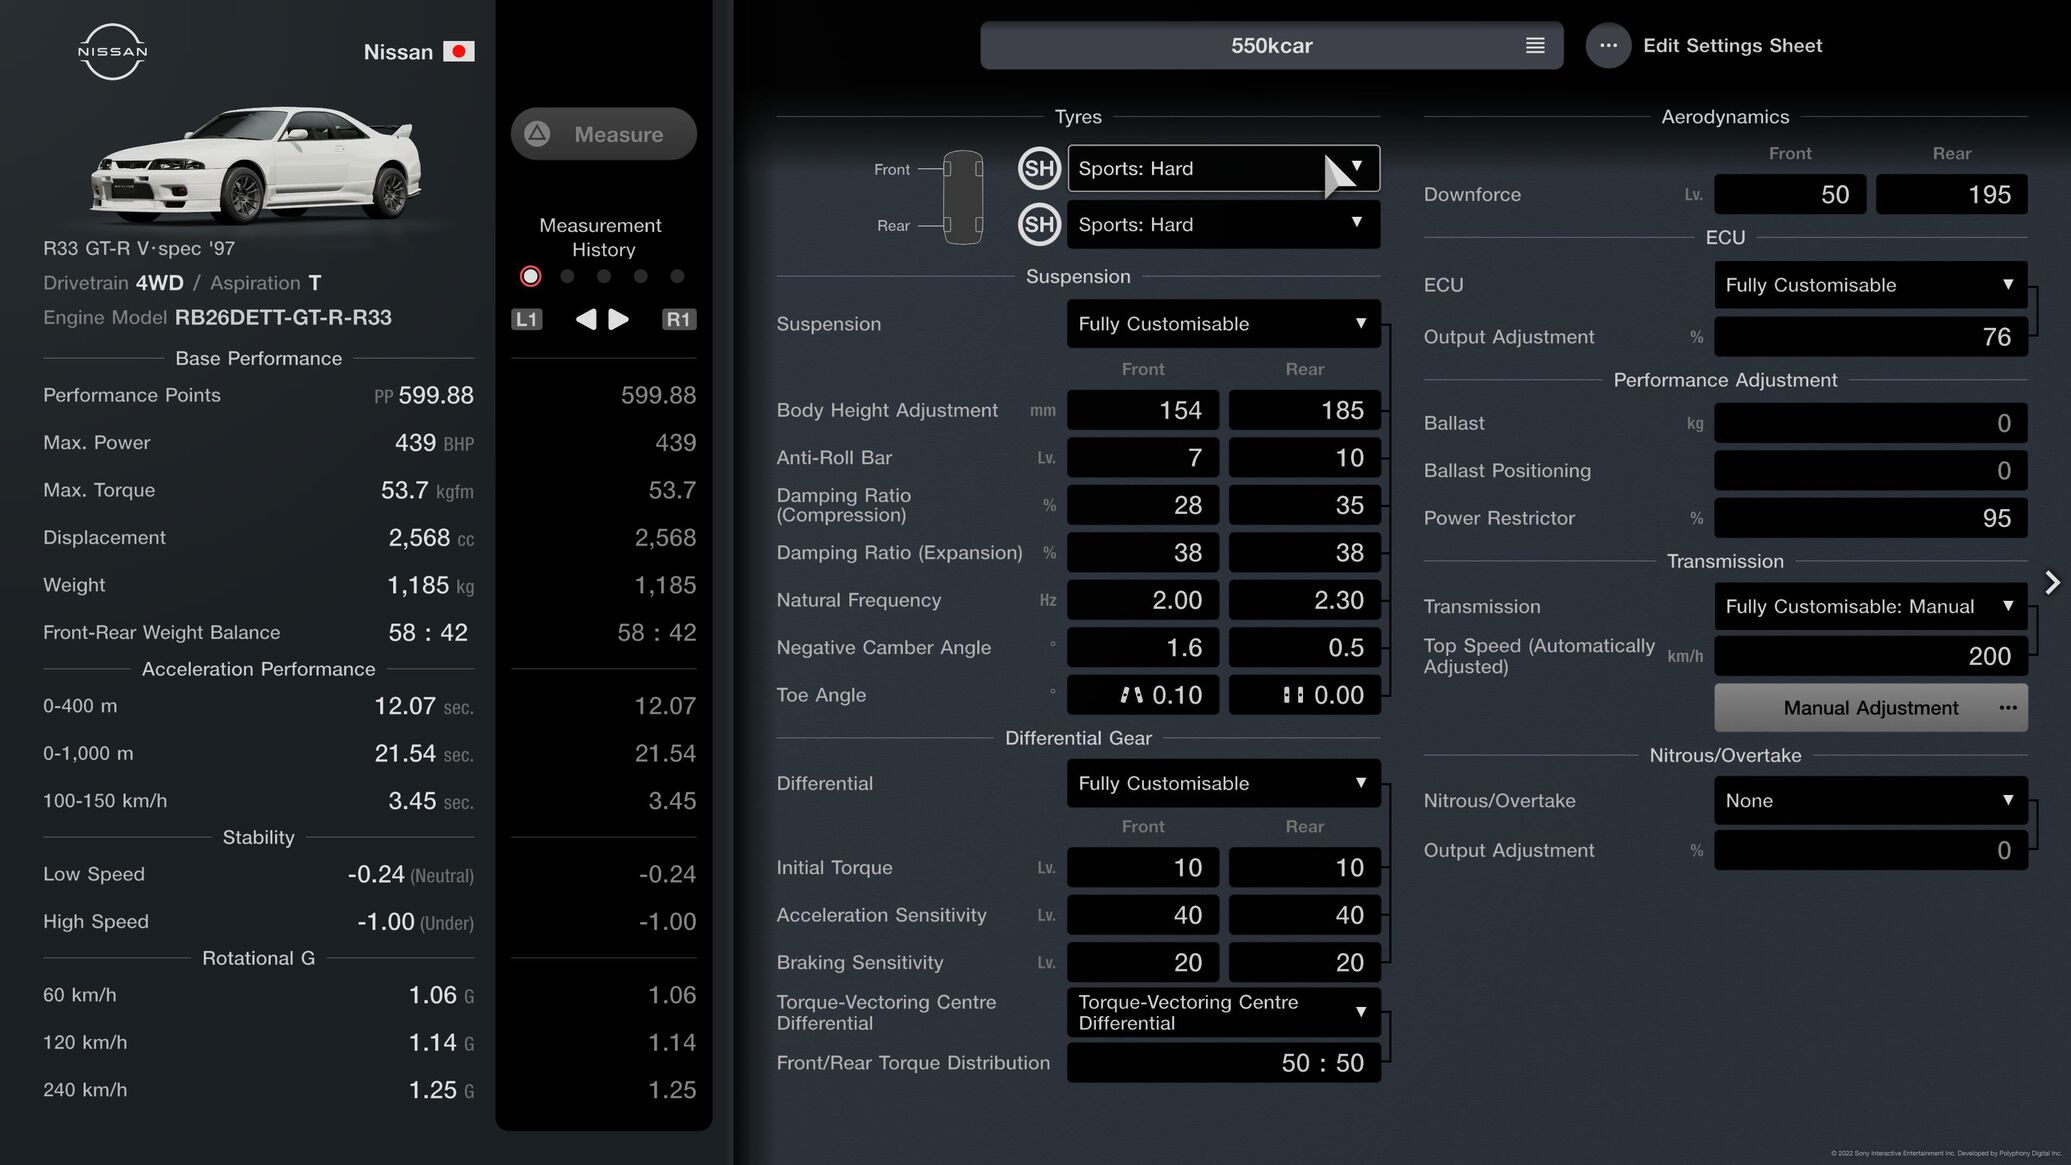The height and width of the screenshot is (1165, 2071).
Task: Open the Transmission Fully Customisable: Manual dropdown
Action: click(1870, 607)
